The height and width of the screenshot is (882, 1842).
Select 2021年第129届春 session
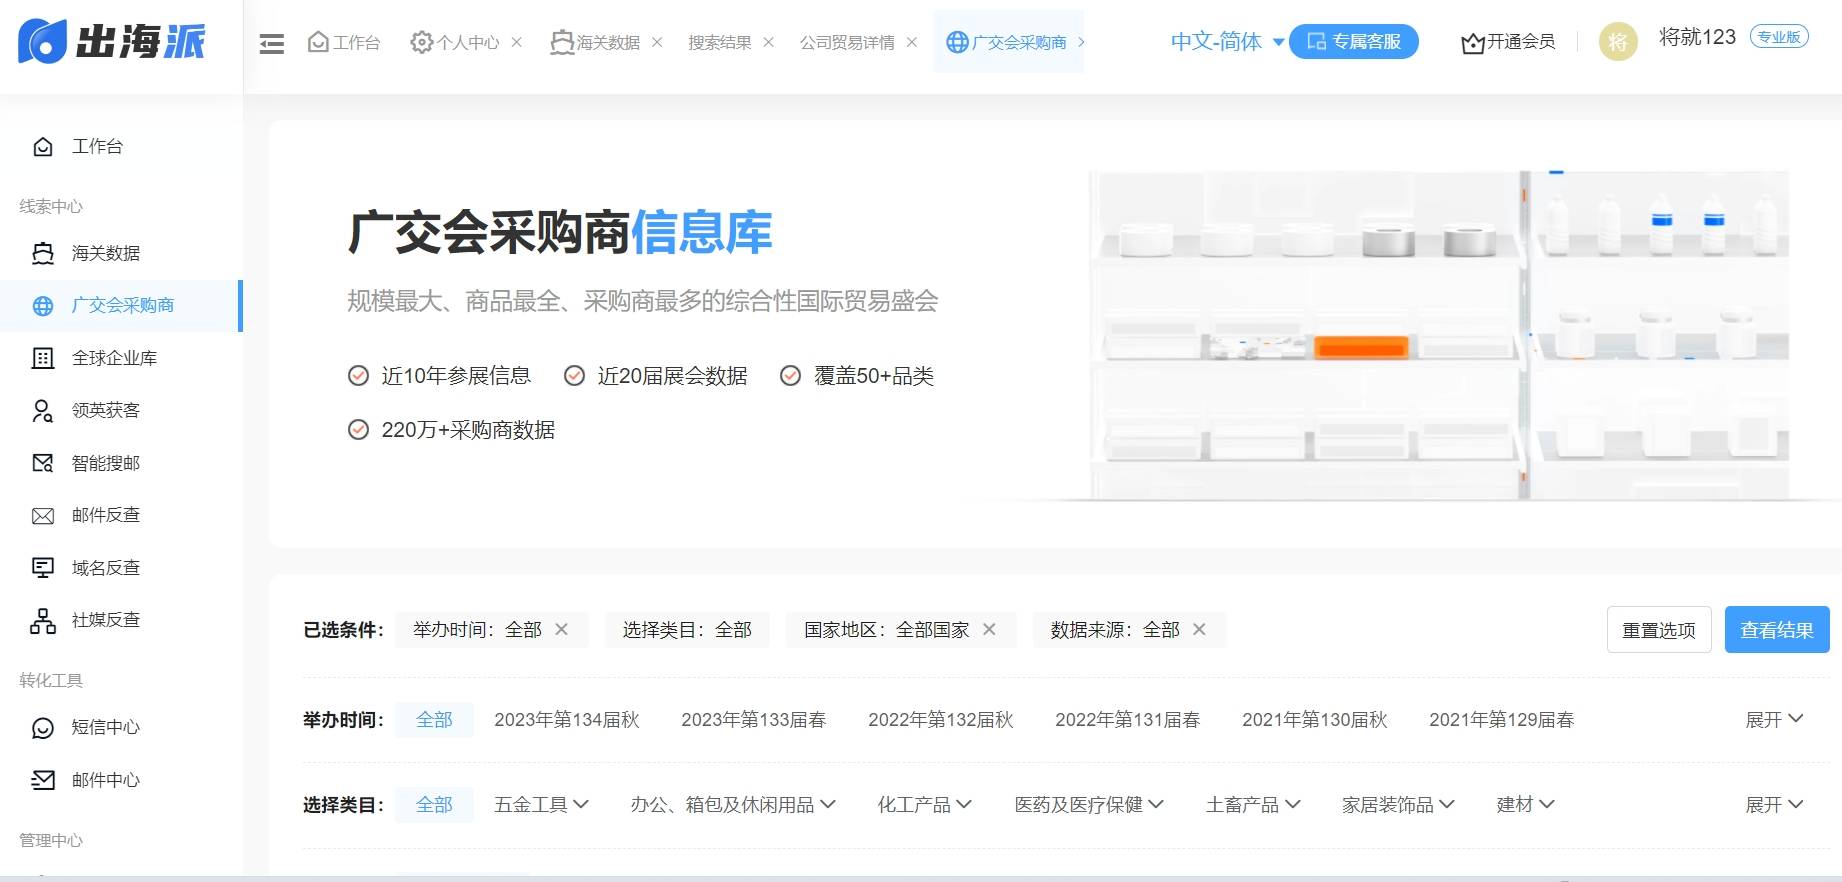tap(1502, 720)
